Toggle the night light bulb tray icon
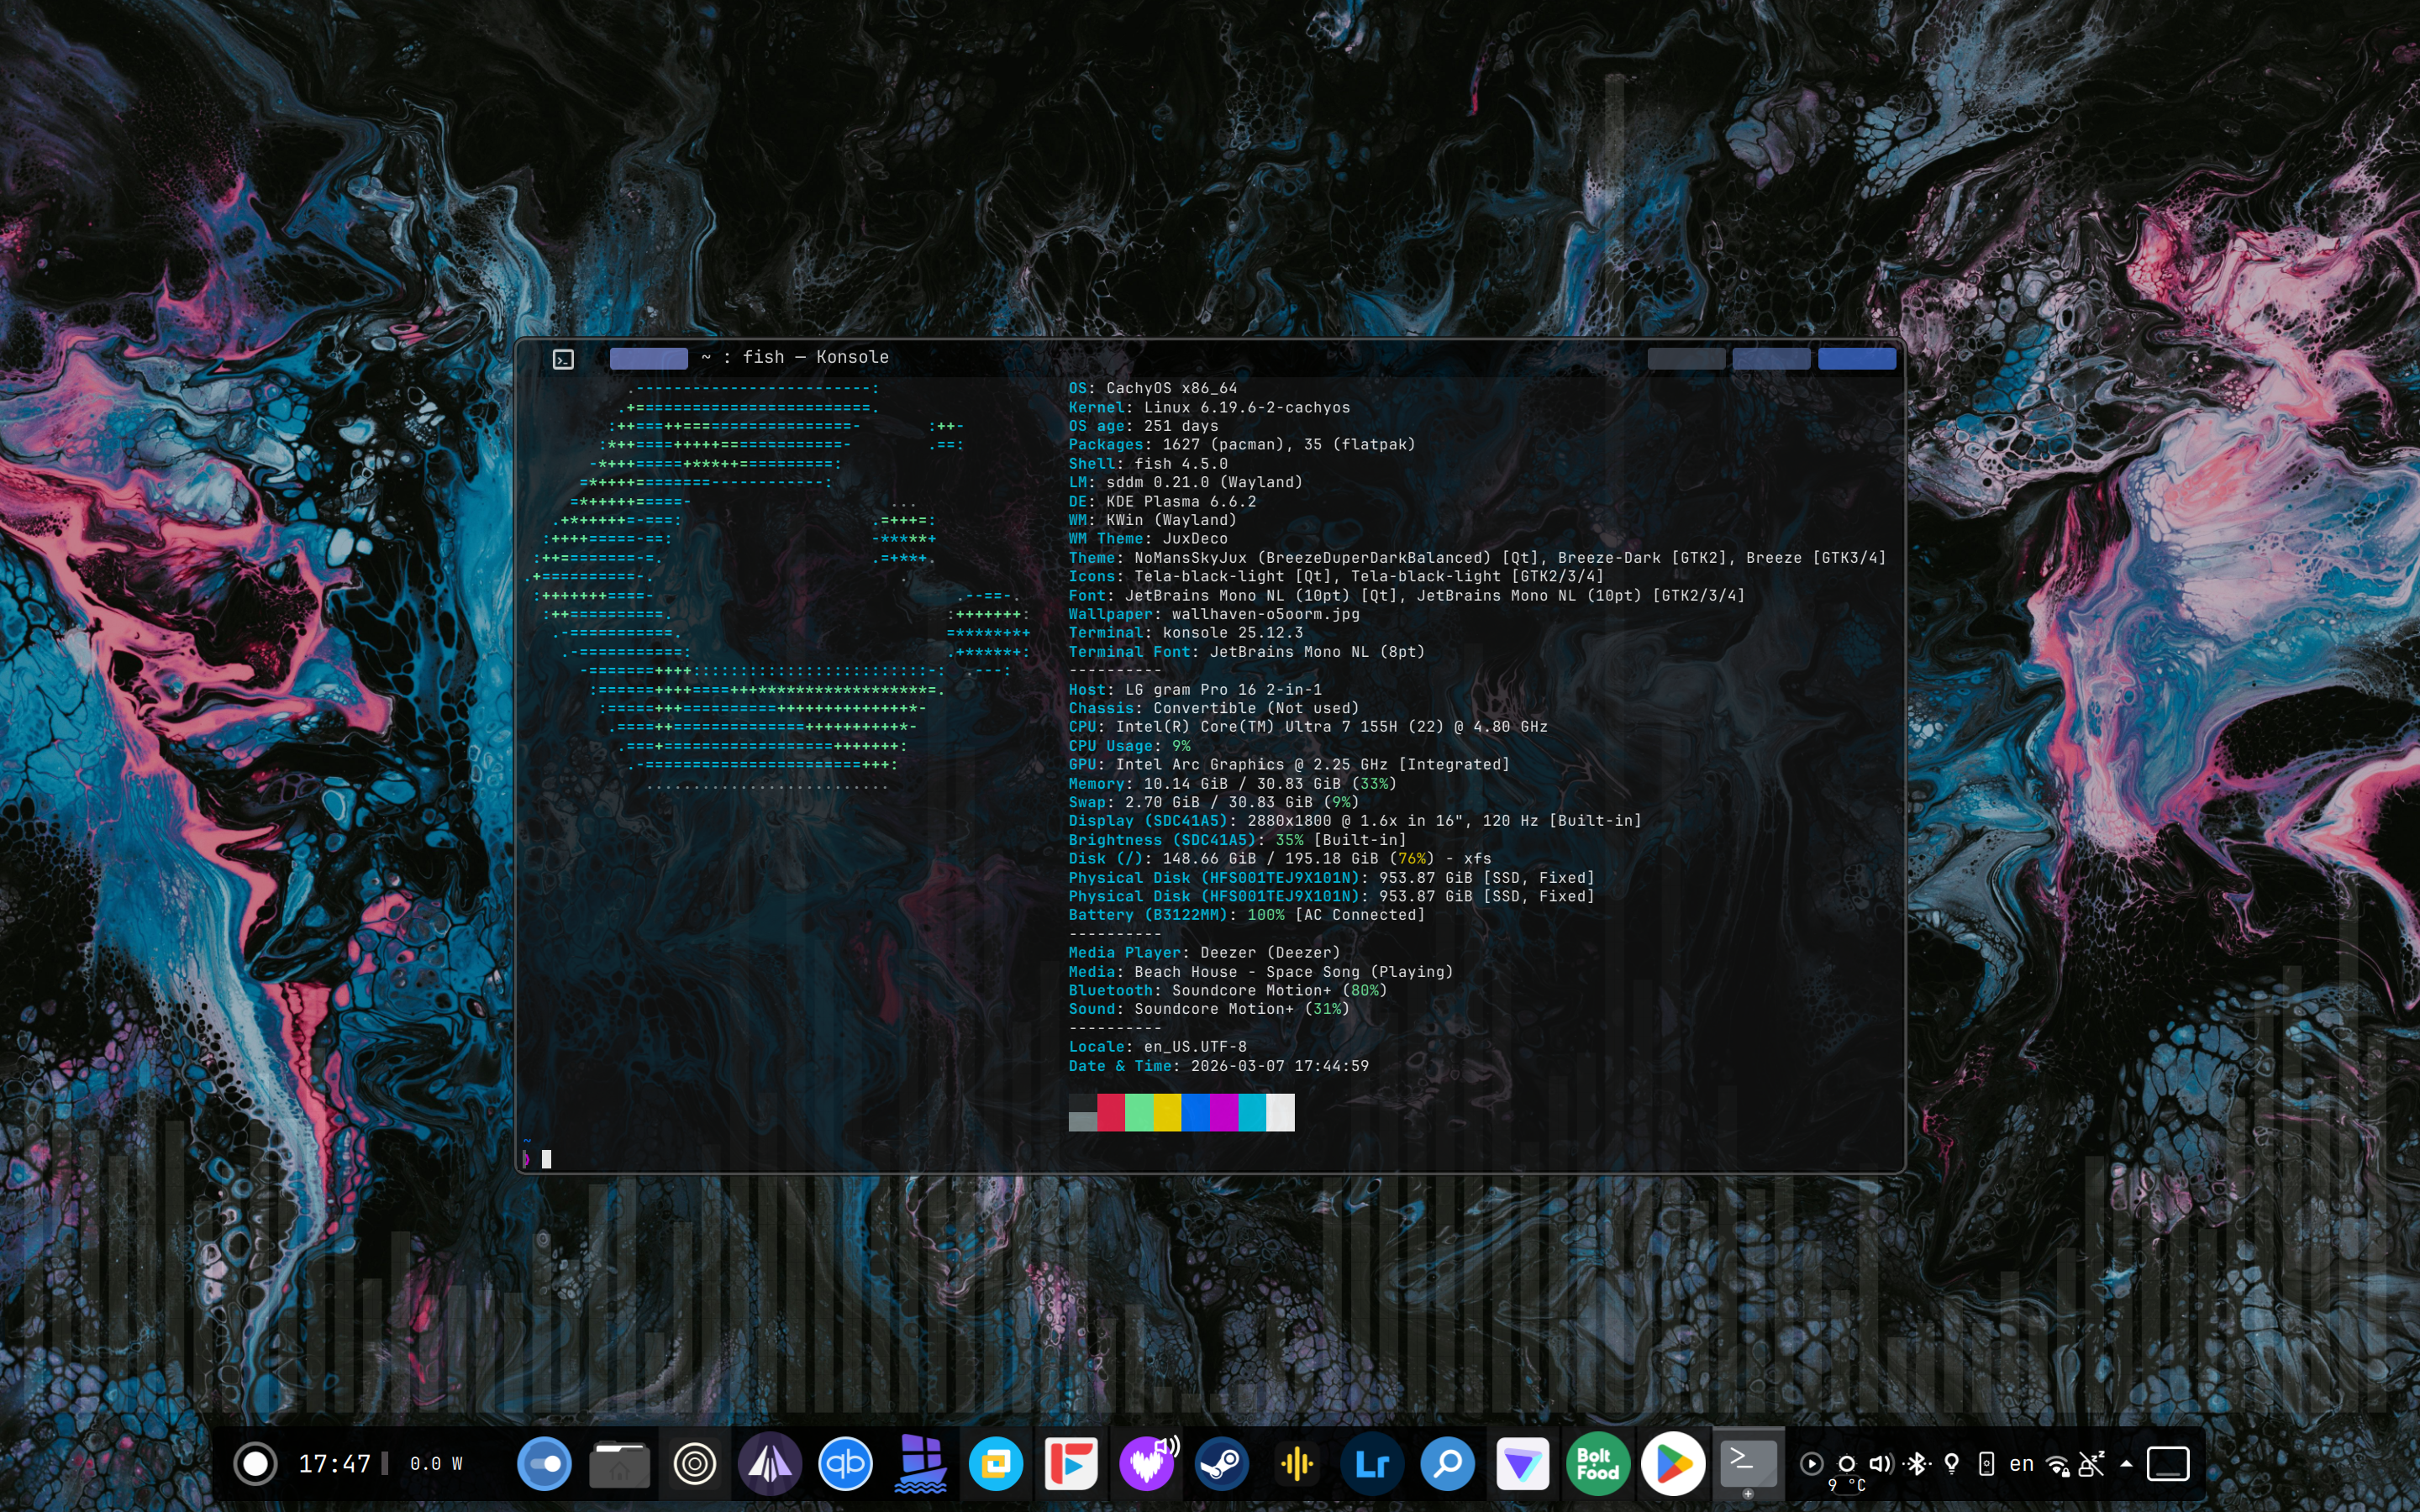Image resolution: width=2420 pixels, height=1512 pixels. coord(1951,1464)
